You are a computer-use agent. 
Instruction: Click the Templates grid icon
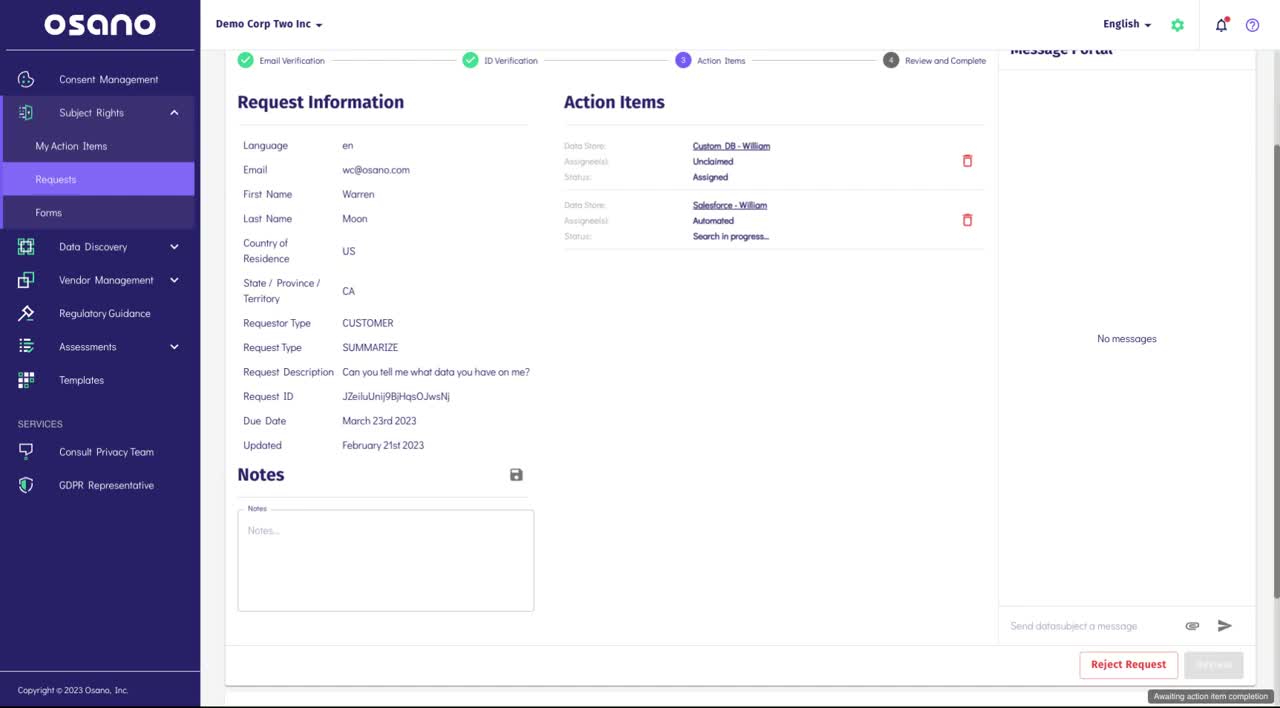(26, 380)
